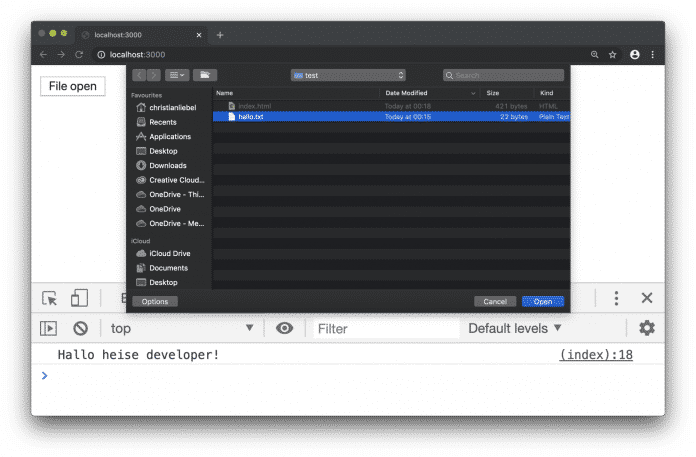
Task: Cancel the file dialog
Action: point(495,302)
